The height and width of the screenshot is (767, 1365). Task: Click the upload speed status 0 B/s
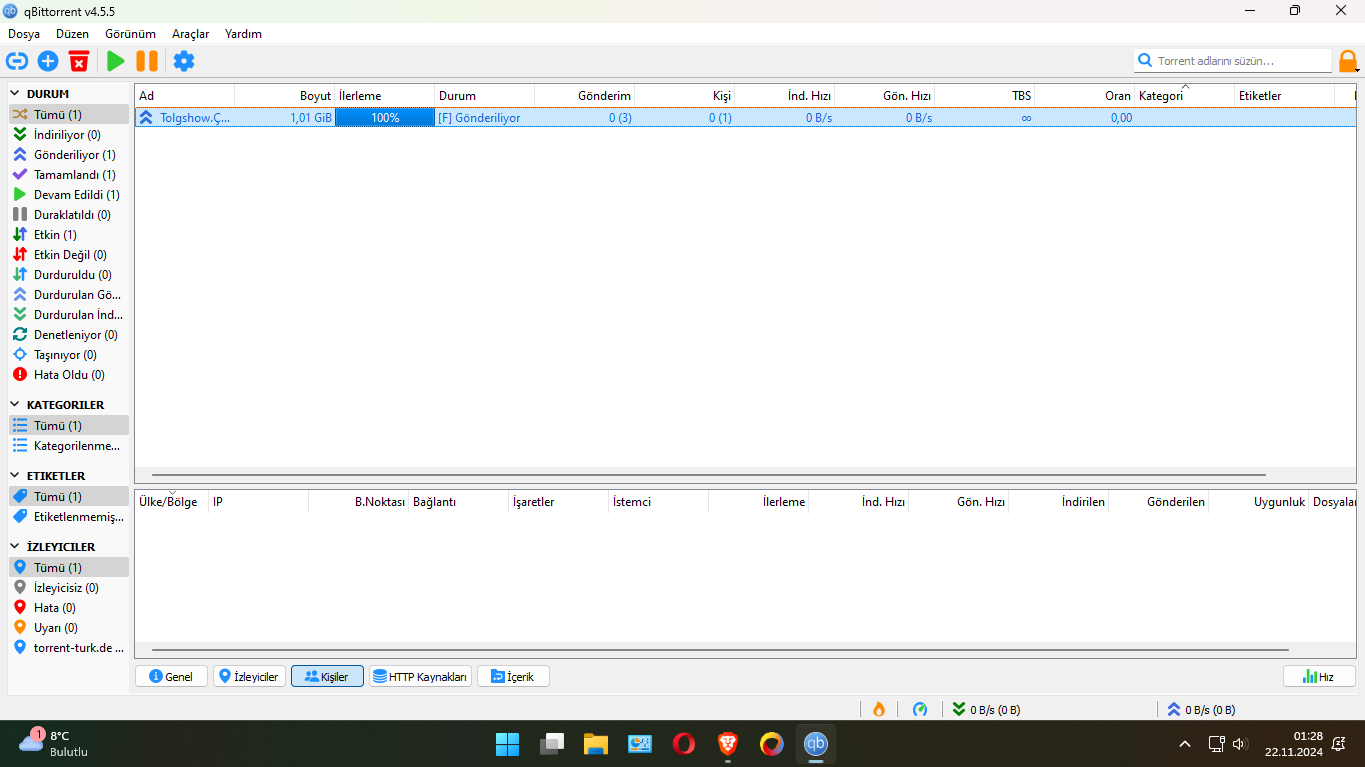[x=1201, y=710]
